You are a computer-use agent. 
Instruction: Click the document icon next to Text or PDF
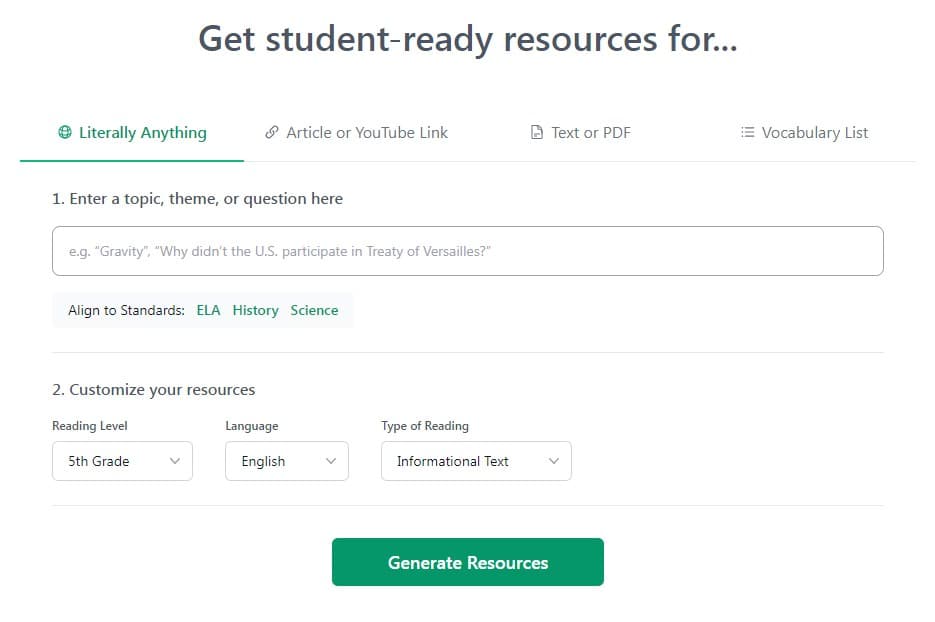pyautogui.click(x=536, y=131)
